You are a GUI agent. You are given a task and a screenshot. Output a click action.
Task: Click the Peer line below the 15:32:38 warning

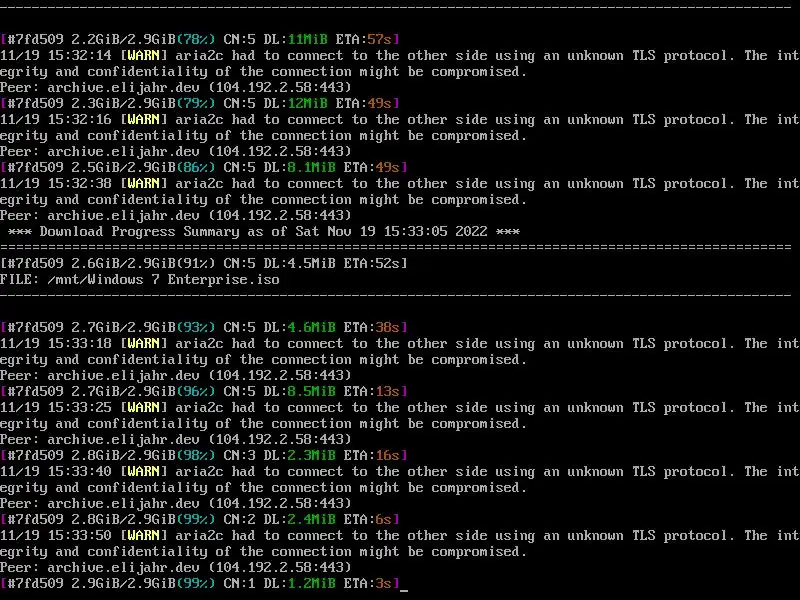[x=176, y=215]
